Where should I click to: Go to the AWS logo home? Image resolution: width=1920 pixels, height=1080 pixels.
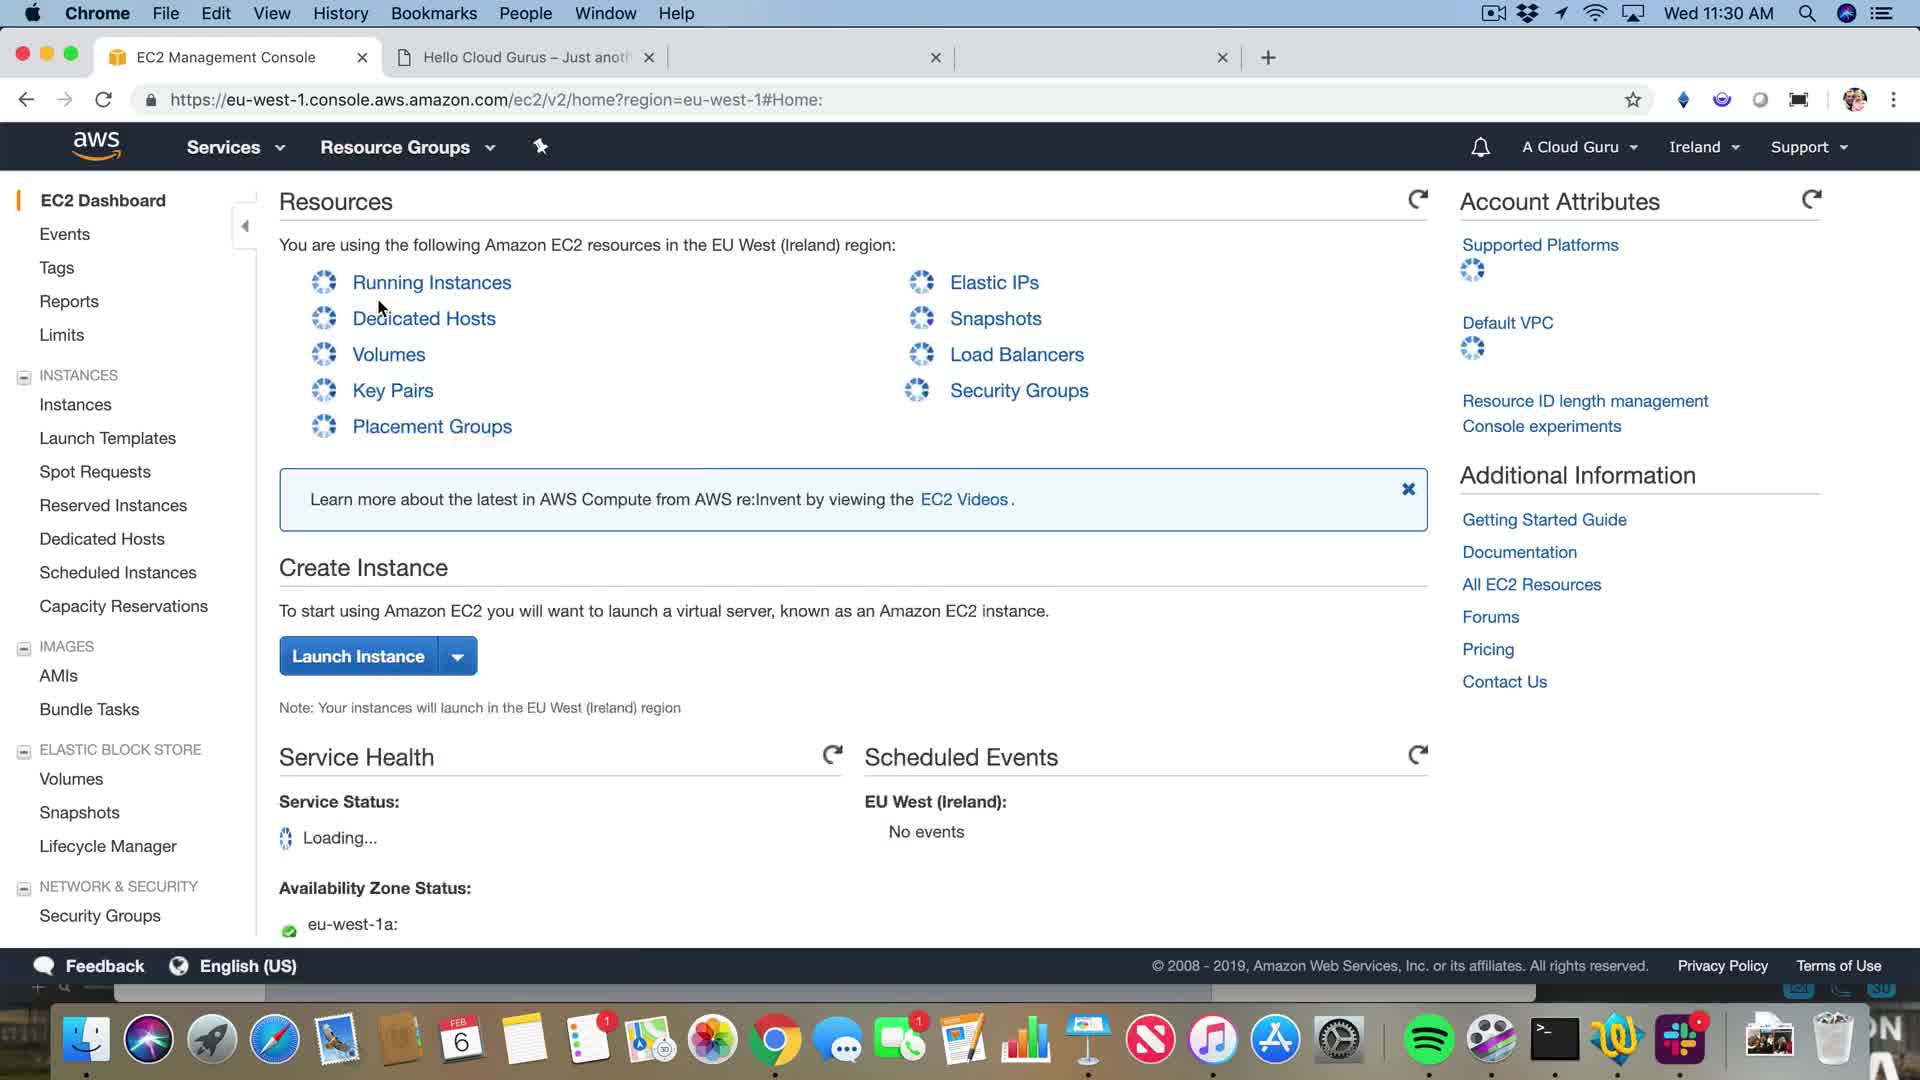[x=96, y=146]
